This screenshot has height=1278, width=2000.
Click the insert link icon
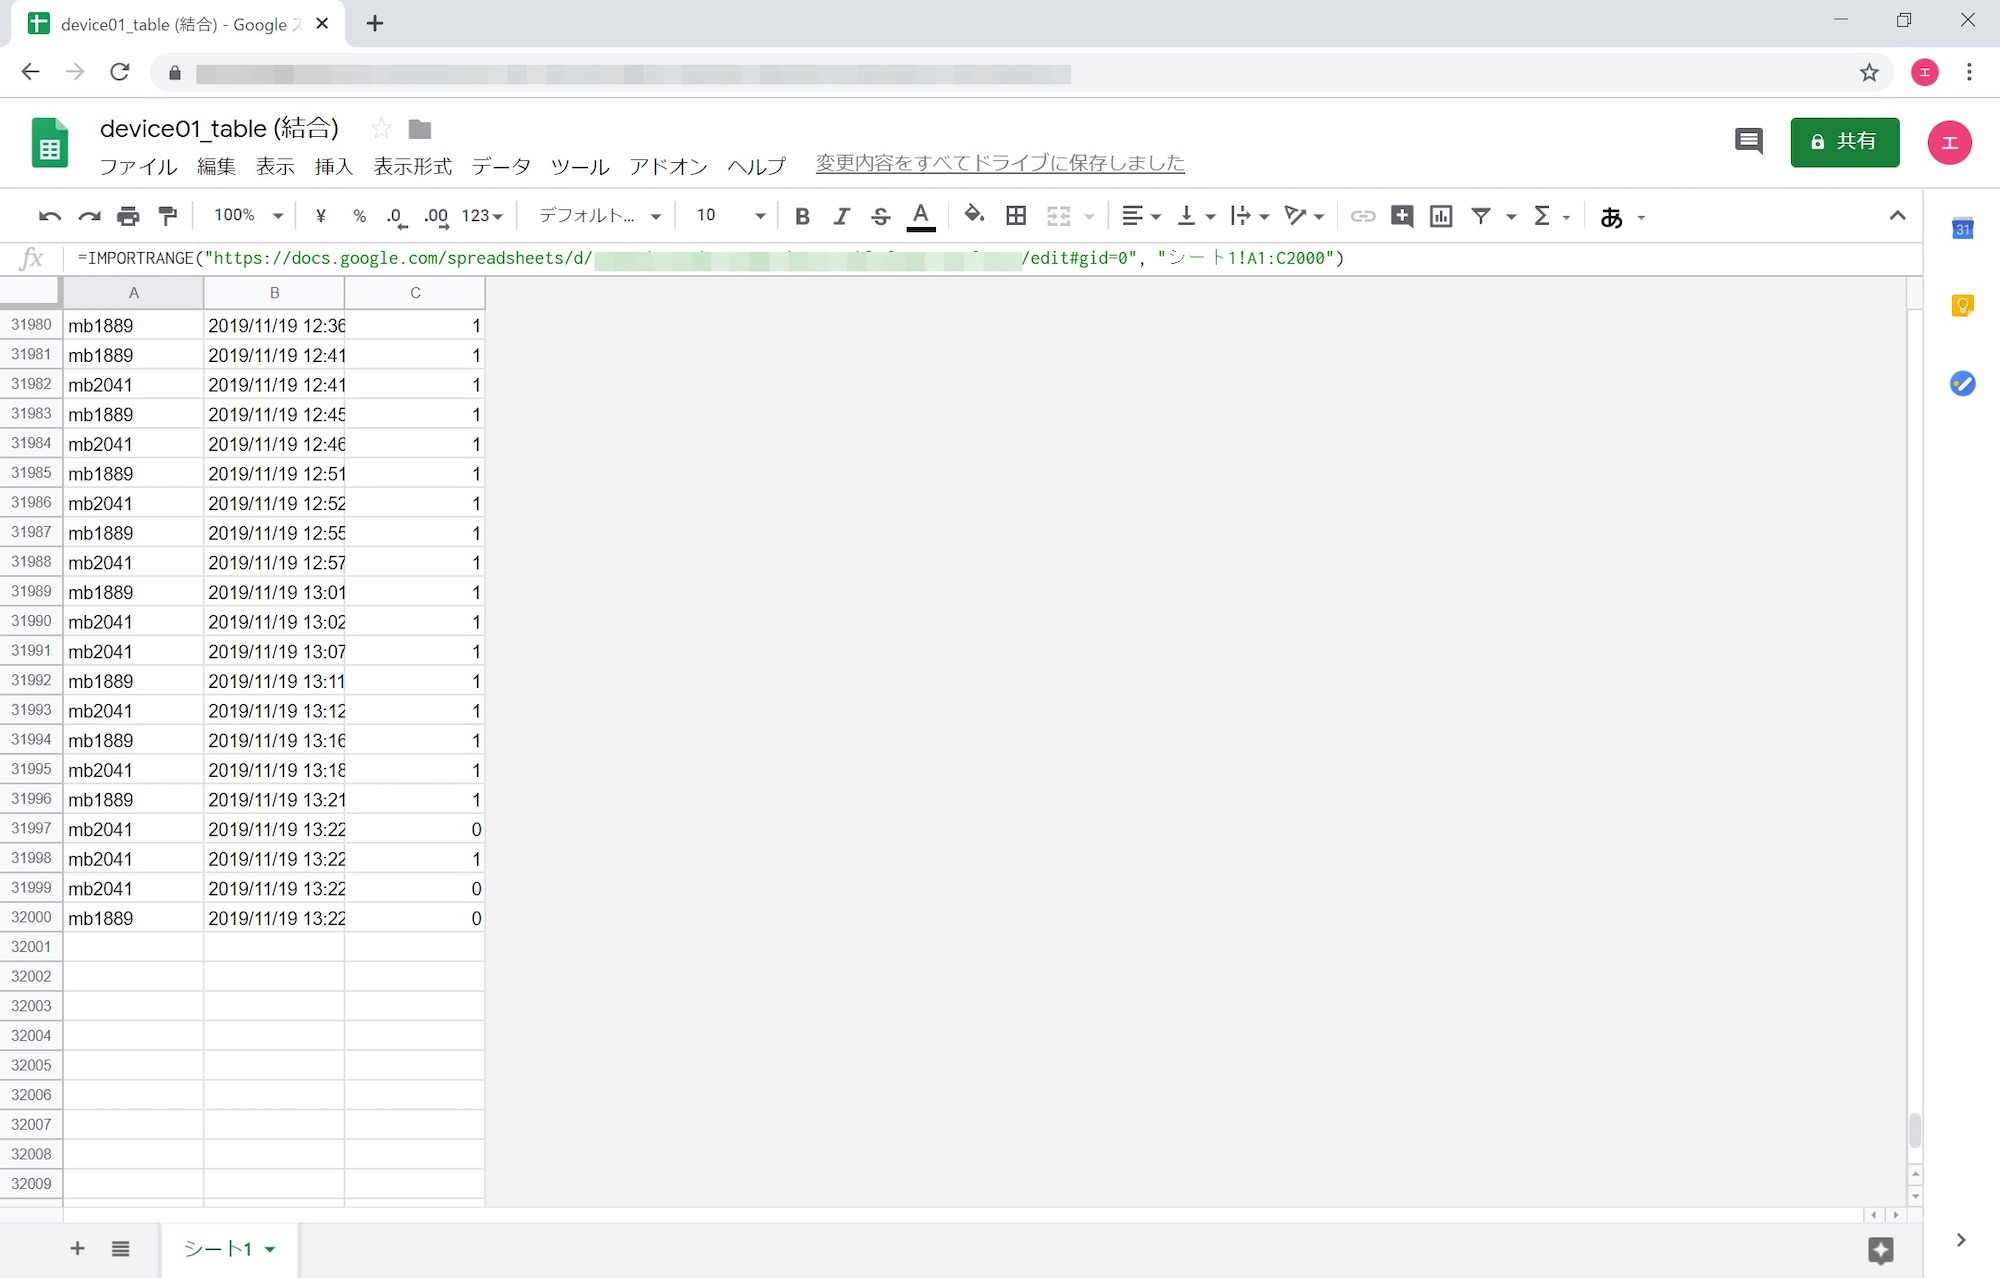(x=1362, y=216)
